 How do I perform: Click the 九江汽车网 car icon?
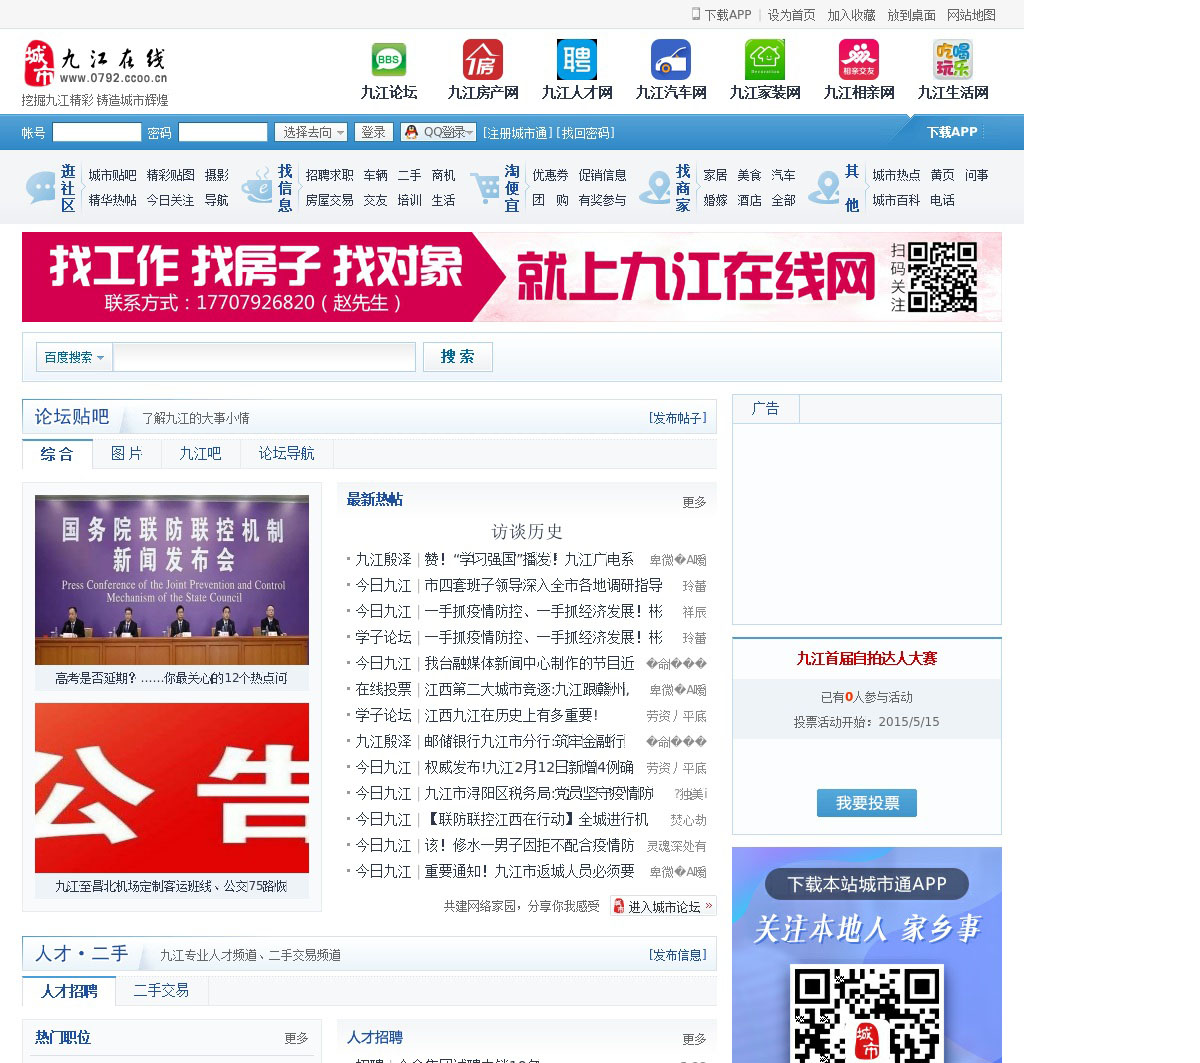671,60
